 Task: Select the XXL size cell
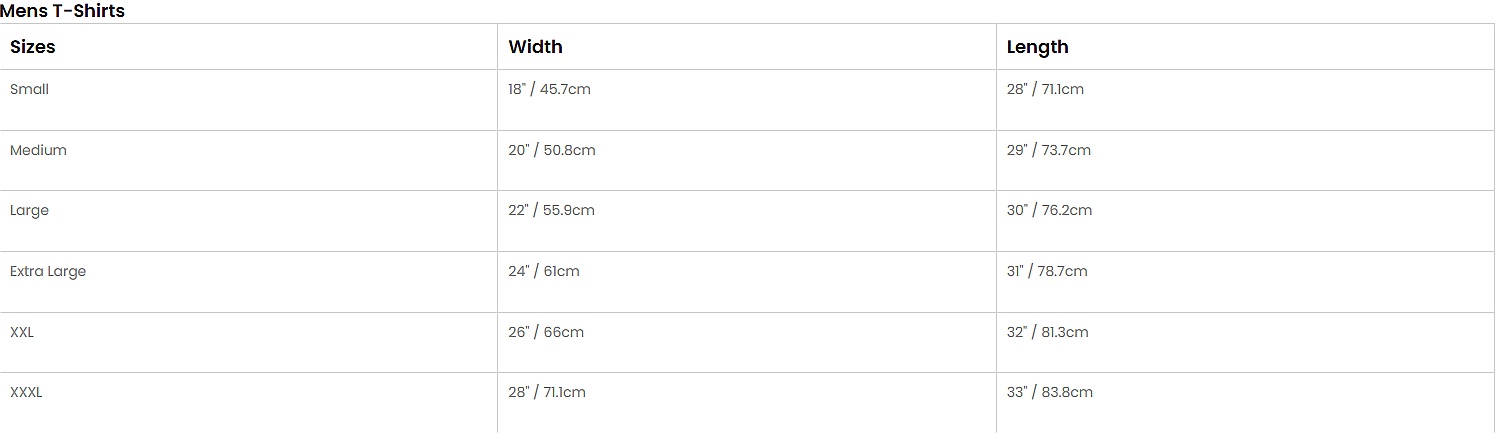pos(22,332)
